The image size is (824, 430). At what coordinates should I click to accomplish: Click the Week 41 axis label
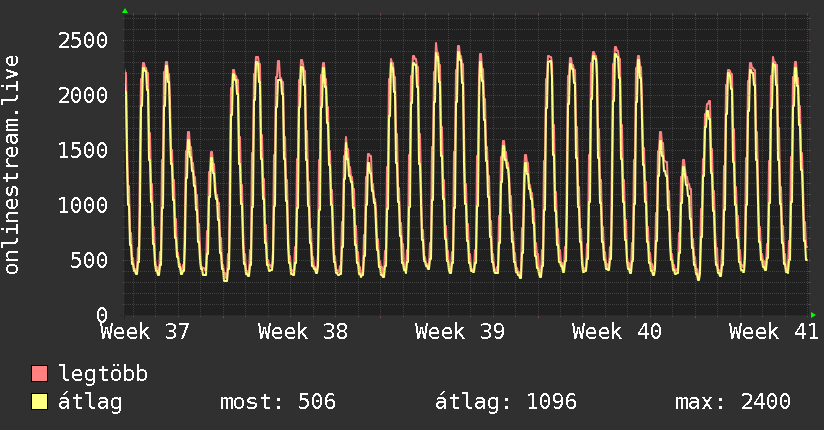[774, 332]
